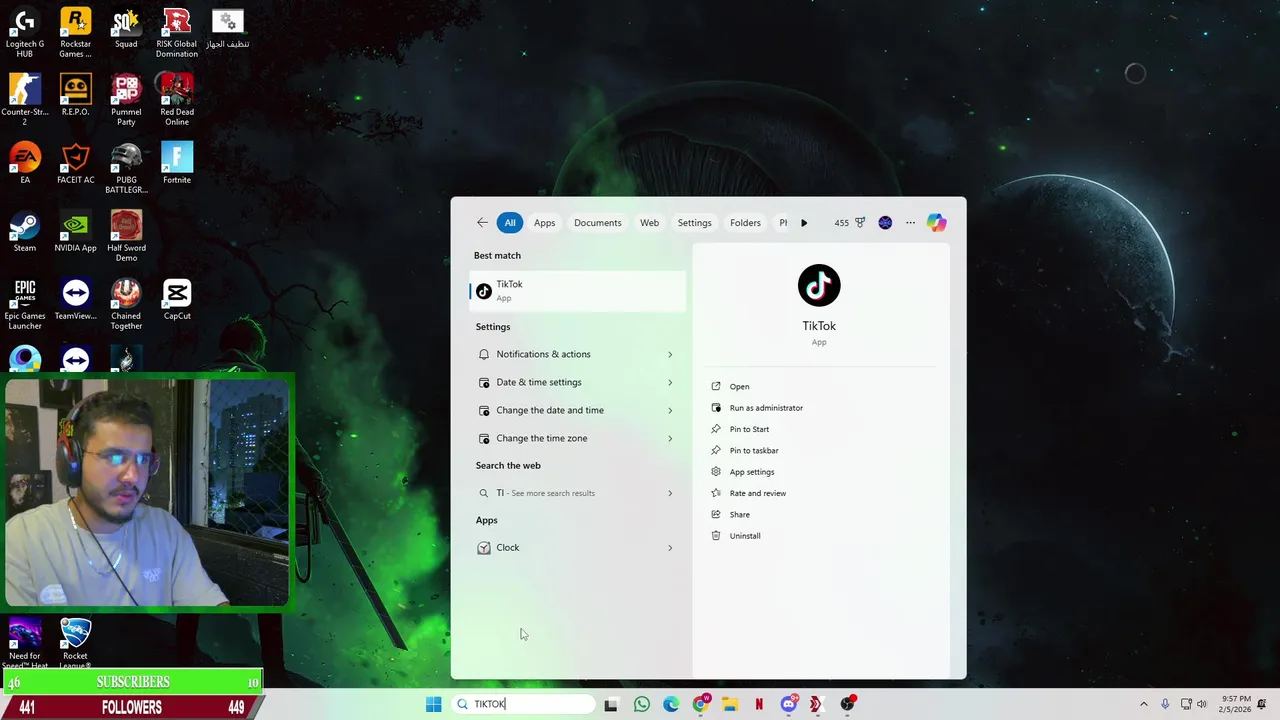The image size is (1280, 720).
Task: Select the Squad desktop shortcut
Action: coord(126,27)
